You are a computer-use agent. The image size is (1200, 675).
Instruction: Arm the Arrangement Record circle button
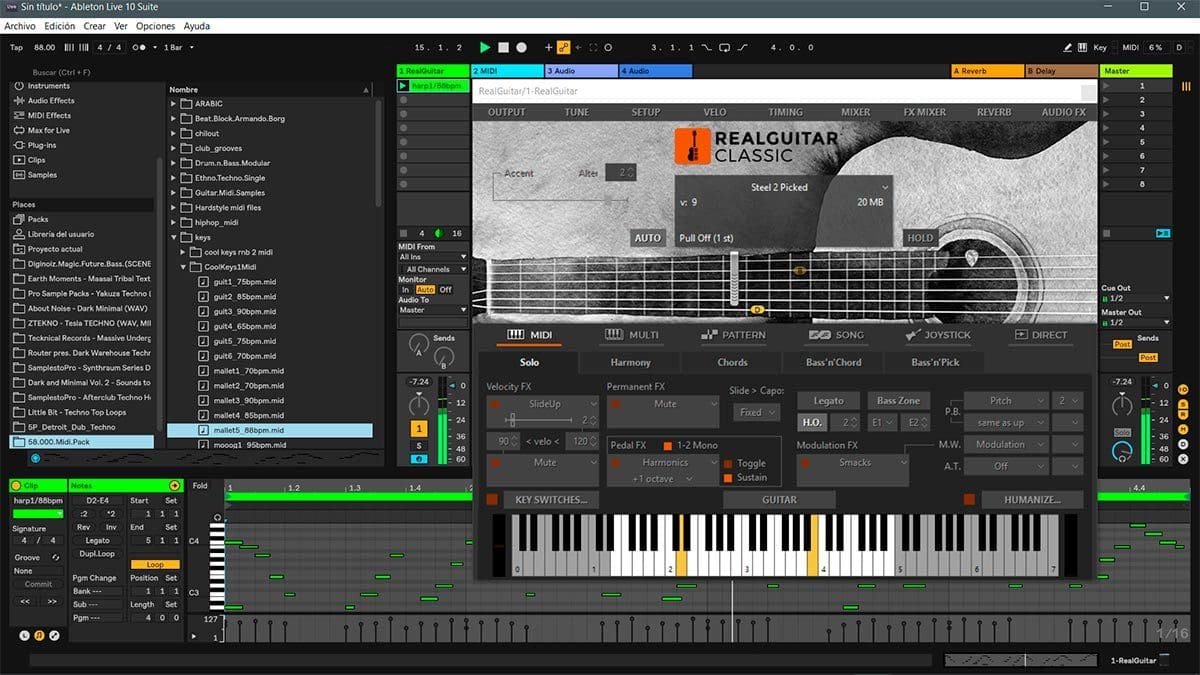(522, 47)
